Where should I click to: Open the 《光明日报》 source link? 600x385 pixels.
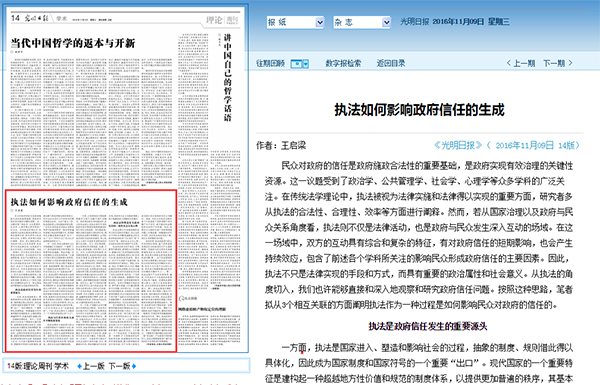coord(458,145)
